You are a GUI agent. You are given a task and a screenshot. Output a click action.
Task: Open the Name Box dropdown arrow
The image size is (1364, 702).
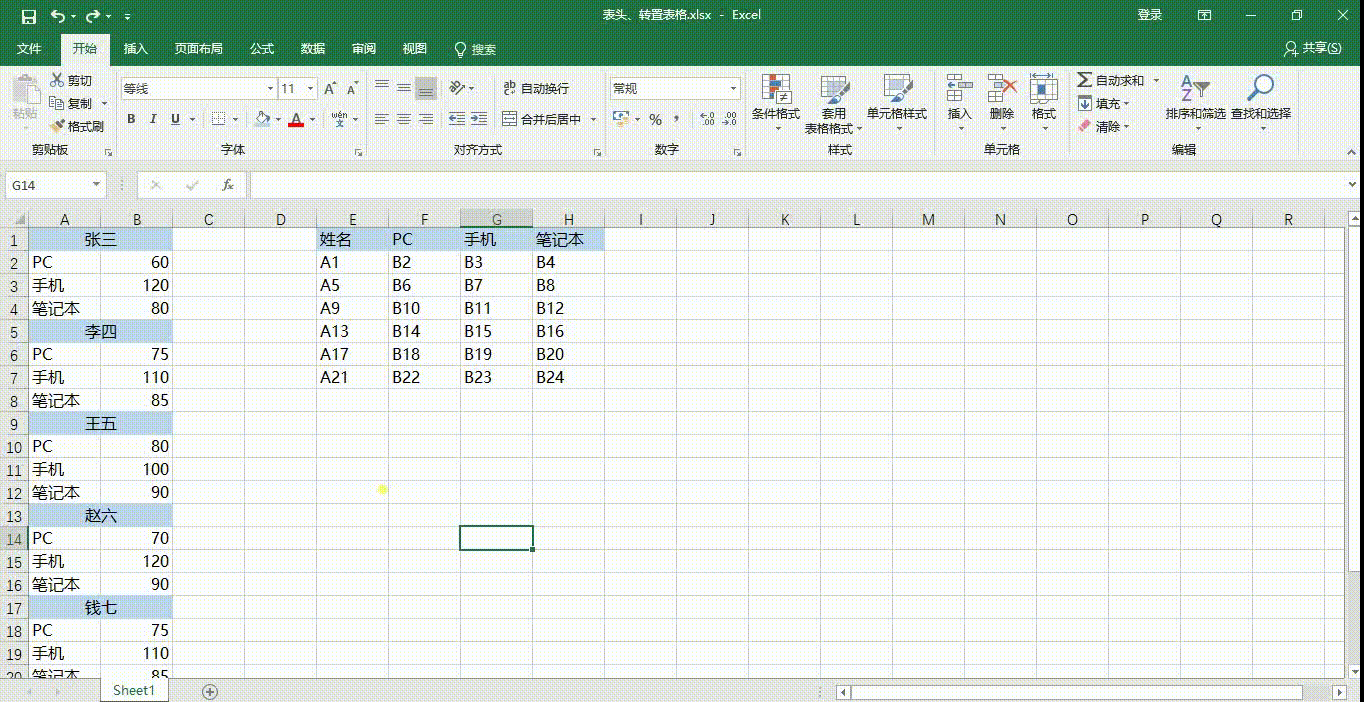(x=97, y=185)
